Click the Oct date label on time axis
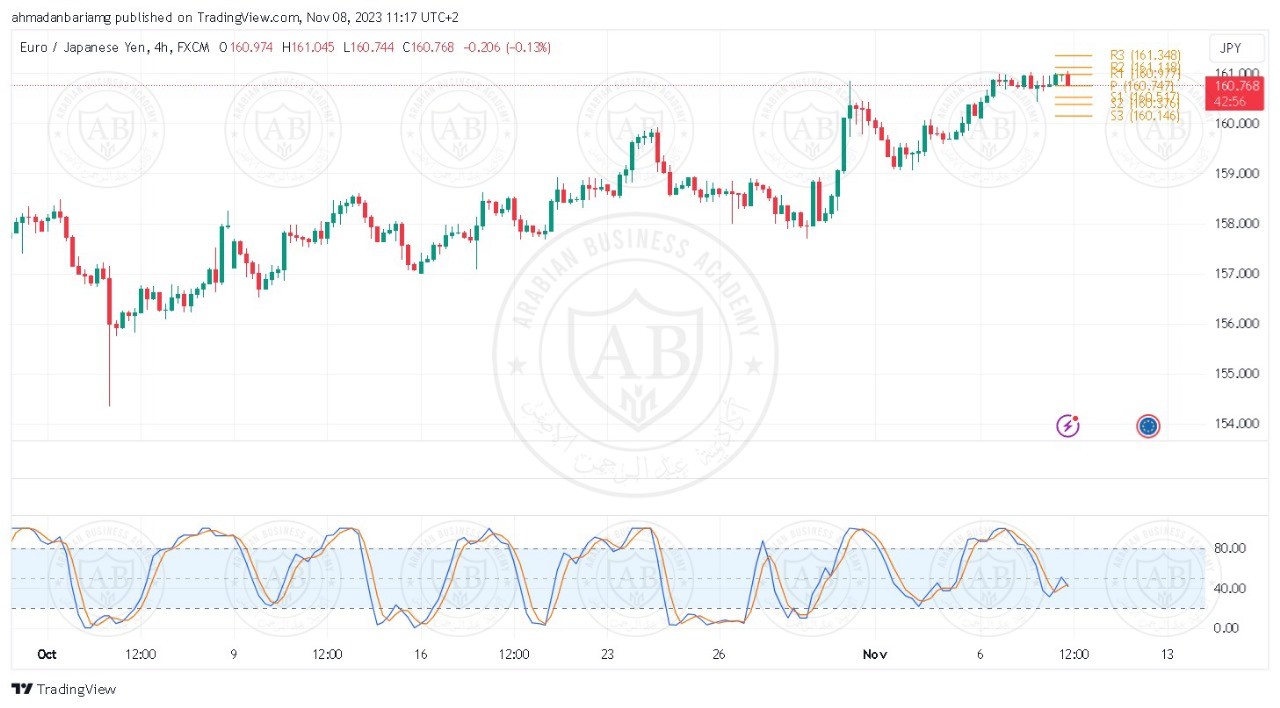 [46, 654]
